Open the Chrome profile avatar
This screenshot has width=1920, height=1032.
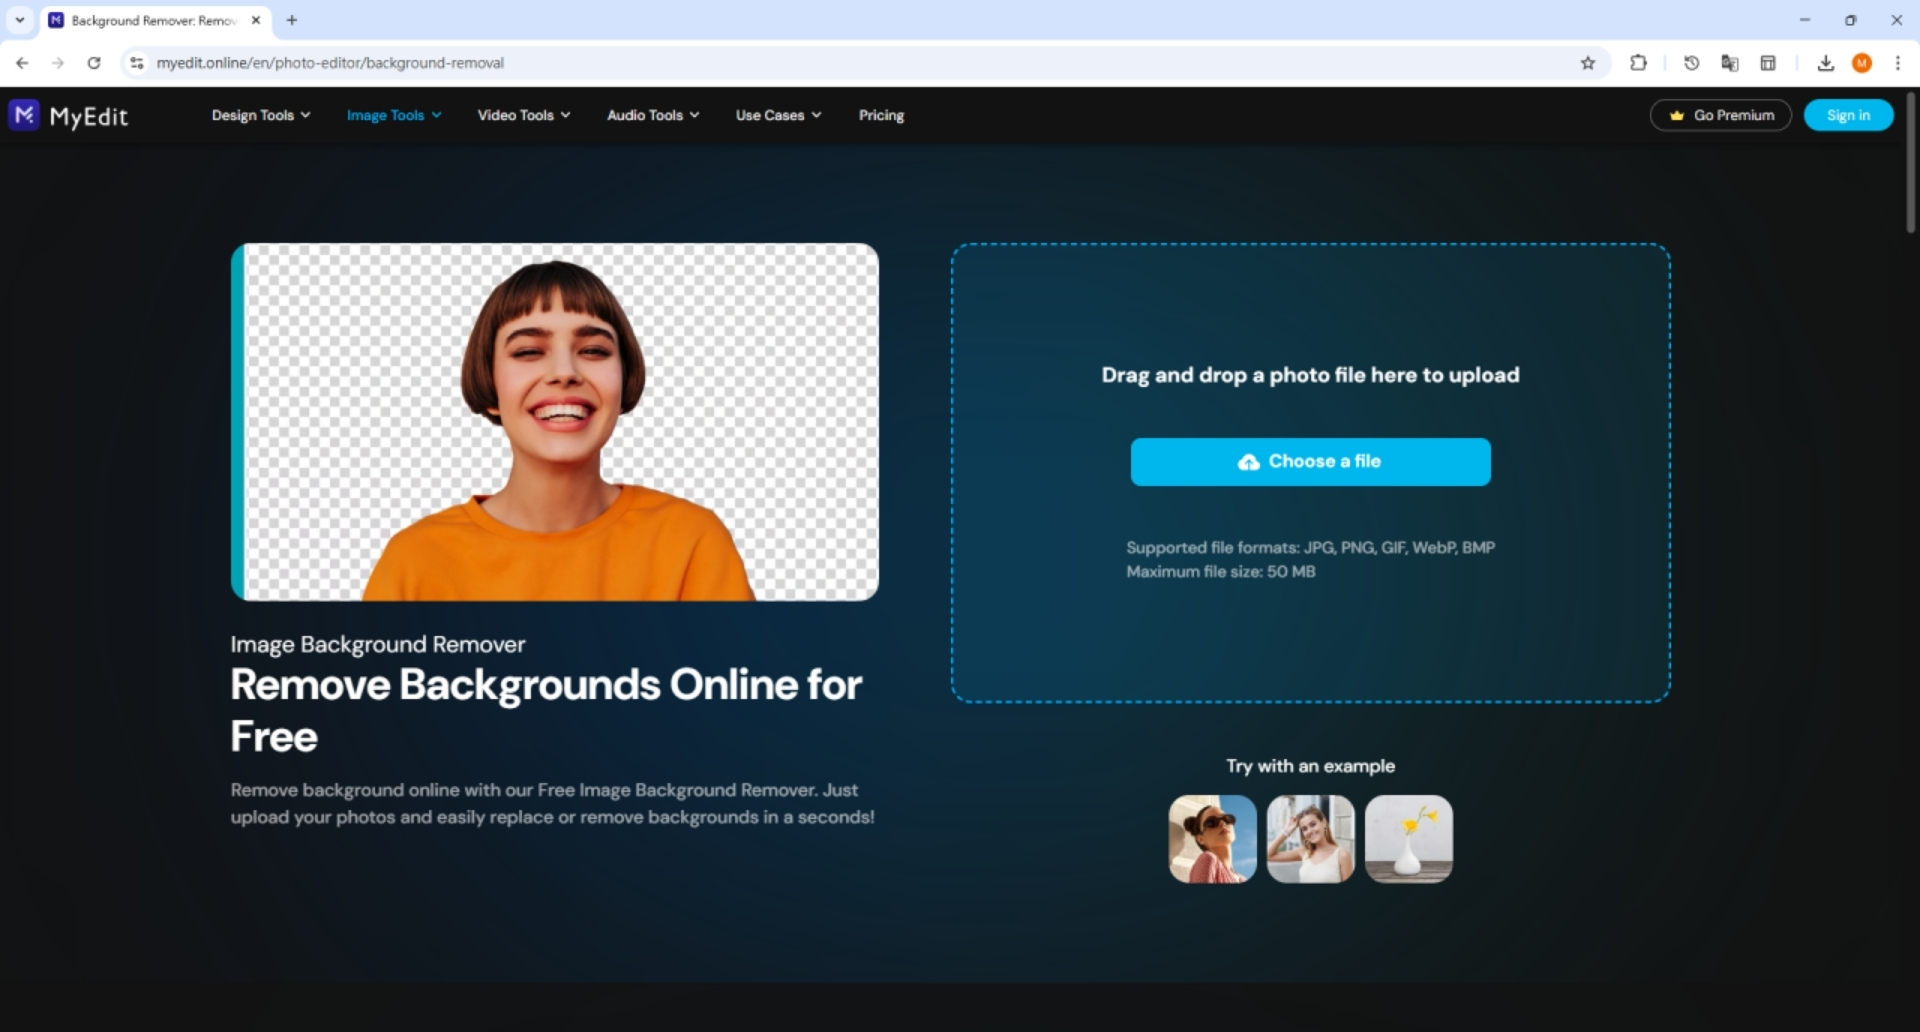(1862, 63)
